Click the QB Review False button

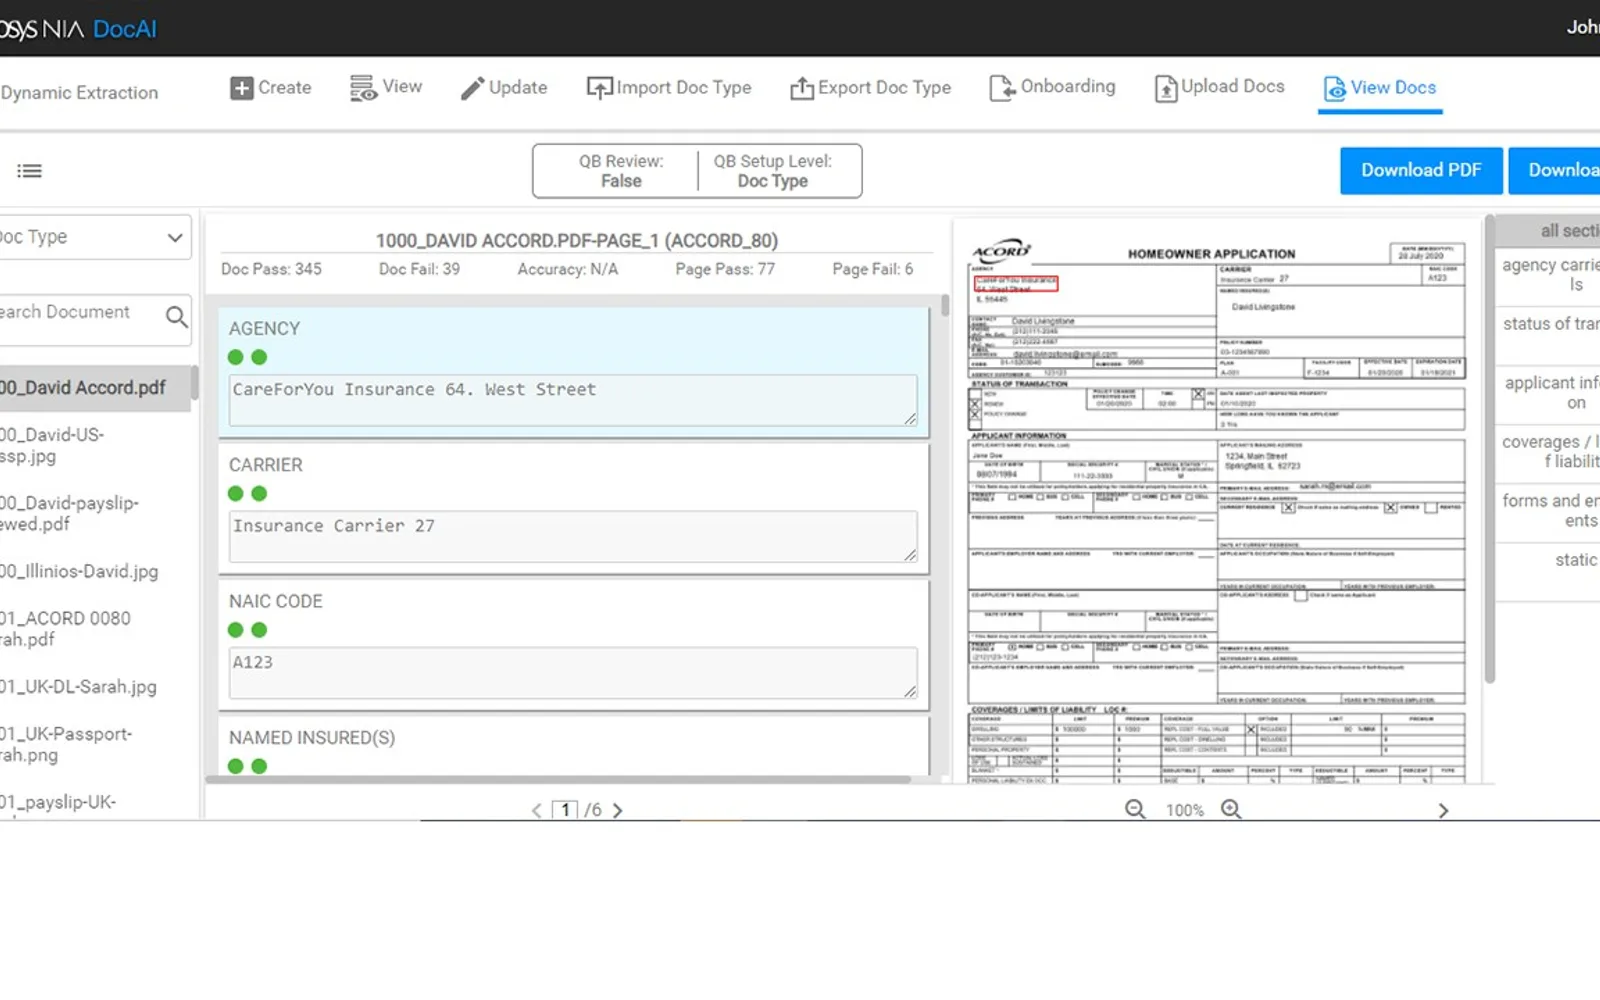pyautogui.click(x=620, y=171)
